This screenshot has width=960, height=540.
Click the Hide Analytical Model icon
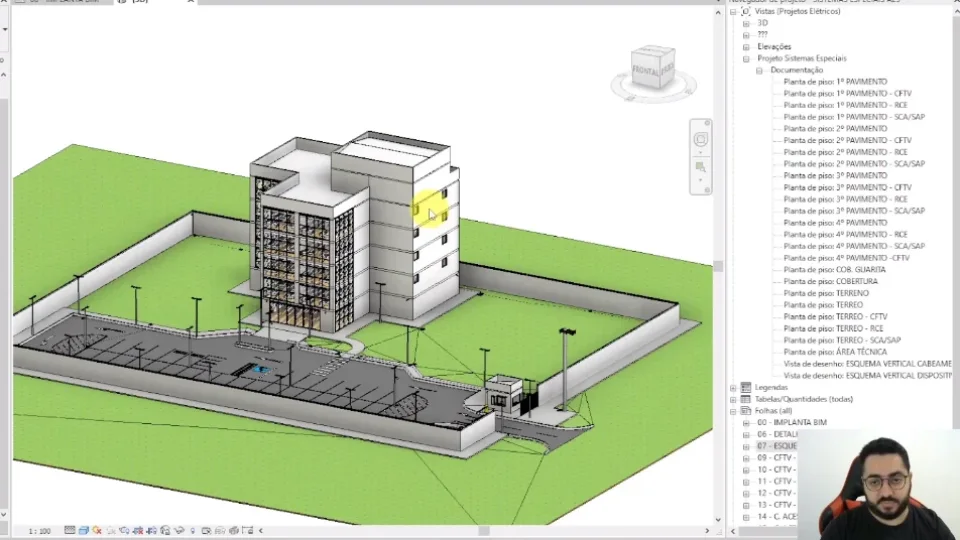(220, 531)
